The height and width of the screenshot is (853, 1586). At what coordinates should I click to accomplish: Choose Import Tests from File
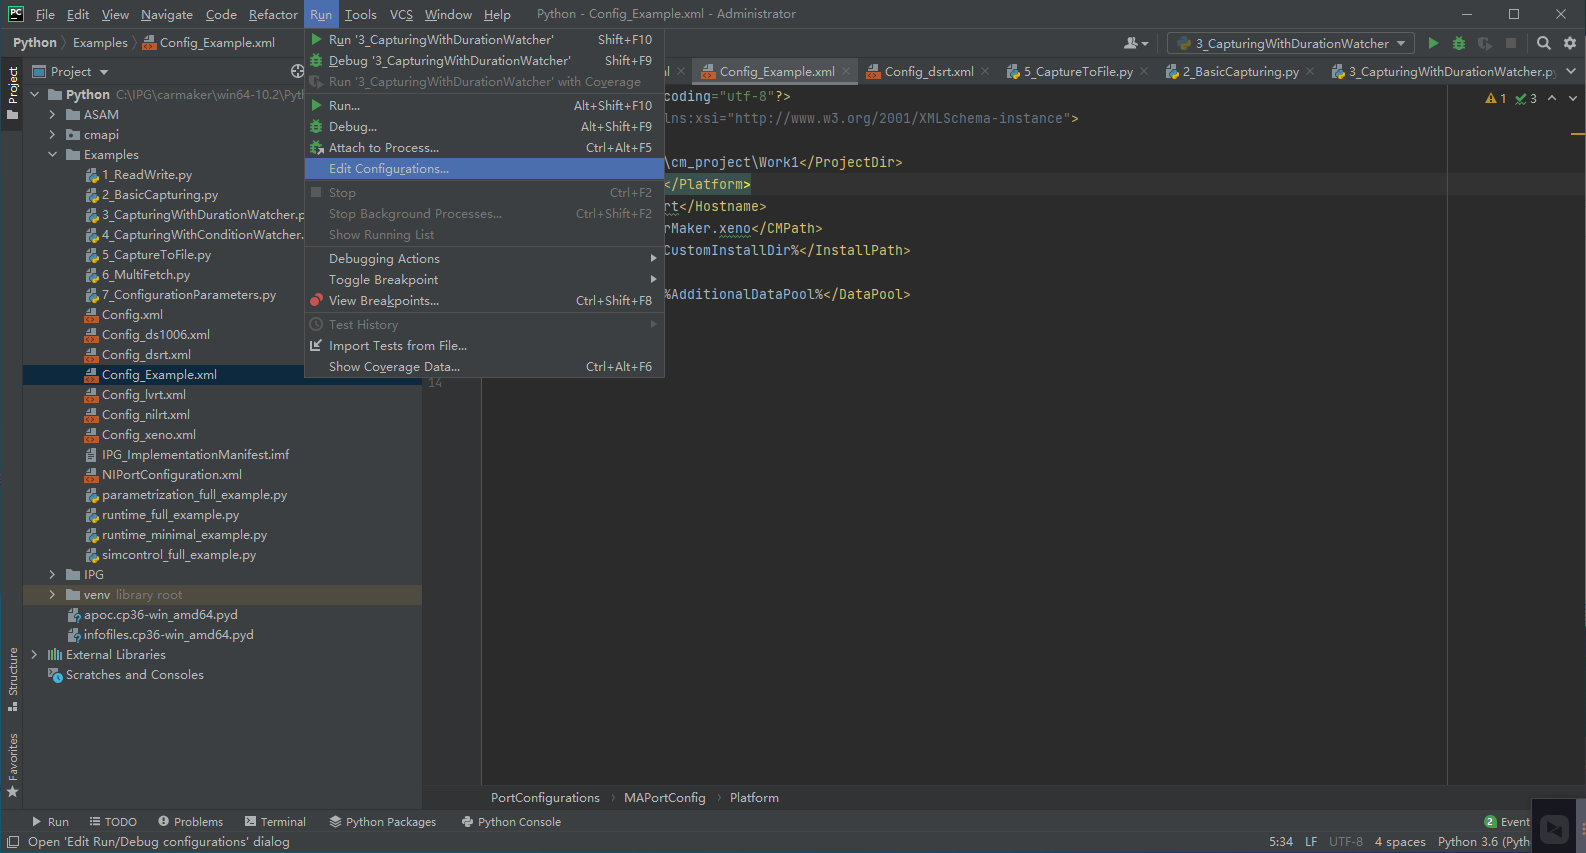[x=484, y=346]
